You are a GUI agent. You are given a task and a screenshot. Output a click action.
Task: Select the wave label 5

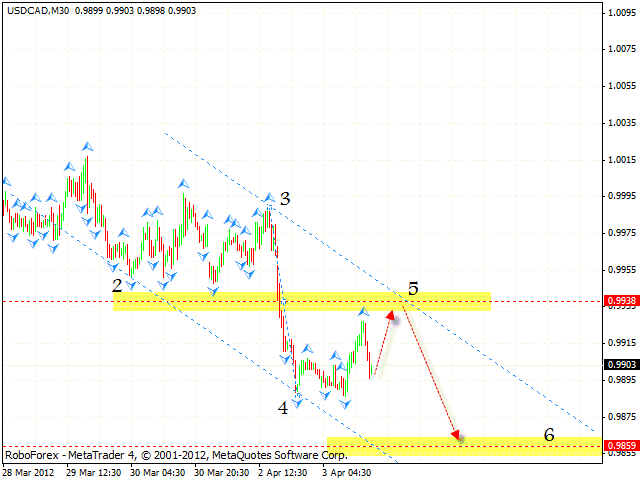coord(413,288)
